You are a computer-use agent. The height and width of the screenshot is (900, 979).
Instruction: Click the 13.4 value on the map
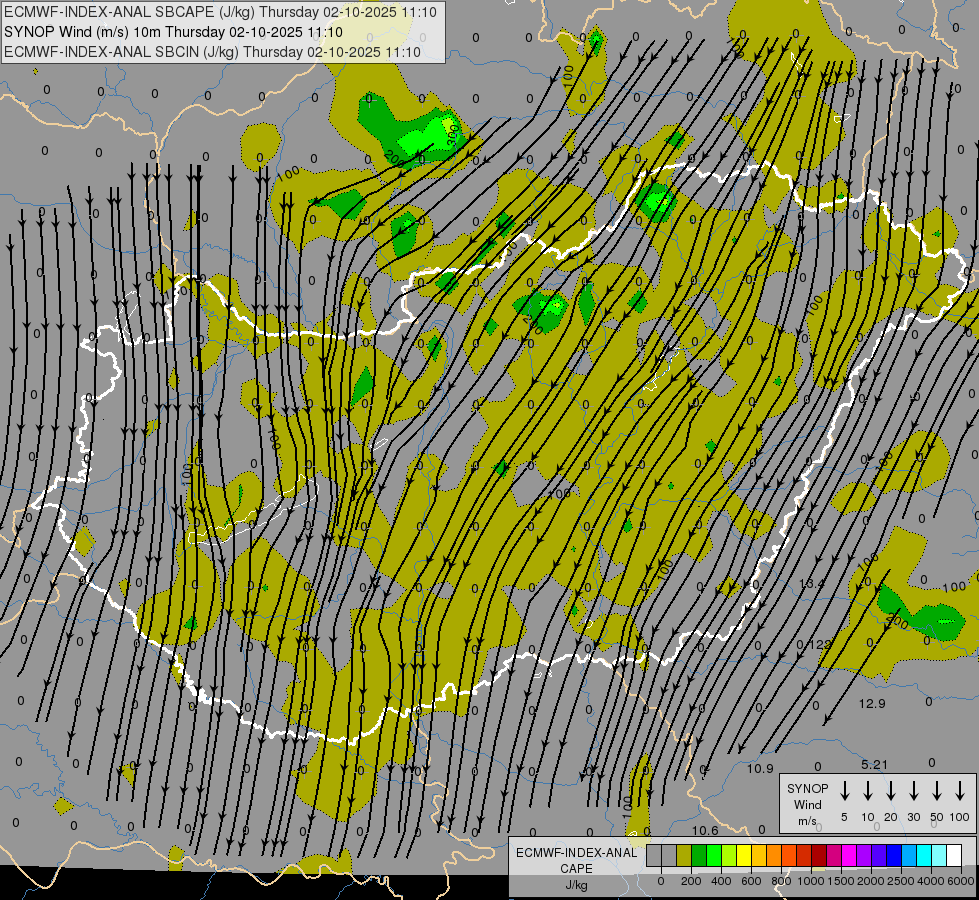coord(812,583)
